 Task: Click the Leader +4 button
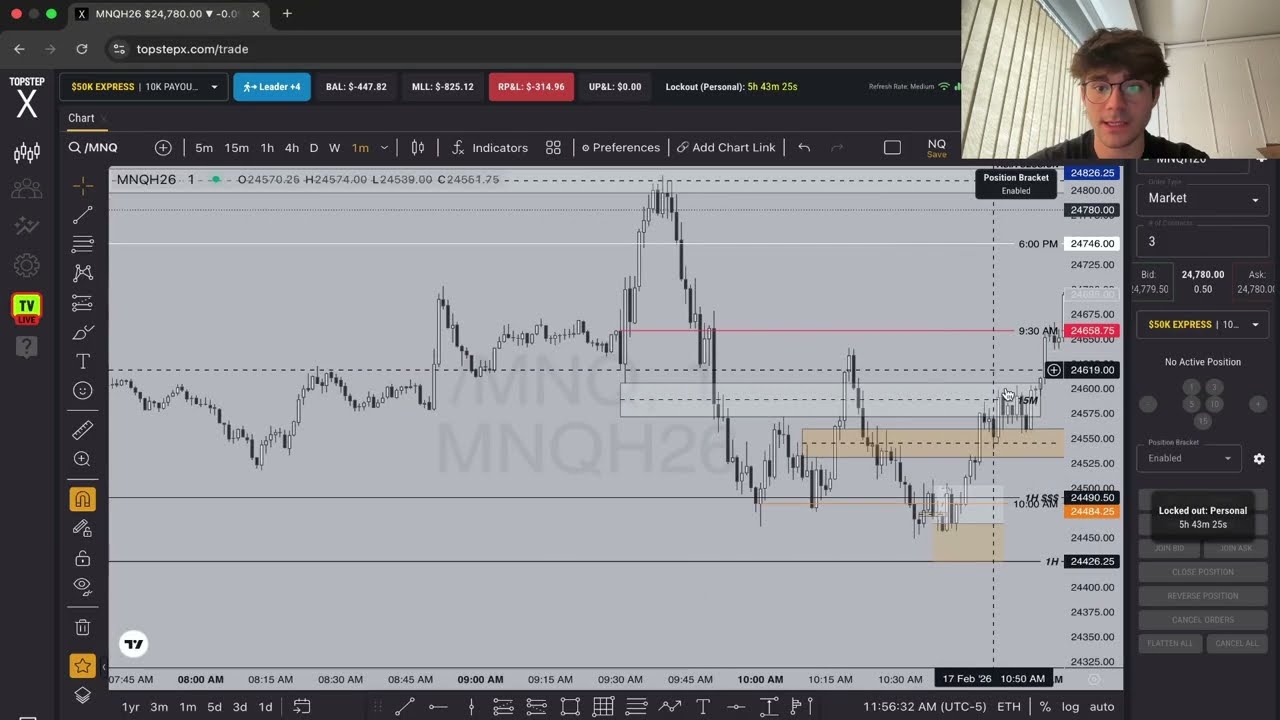[272, 87]
